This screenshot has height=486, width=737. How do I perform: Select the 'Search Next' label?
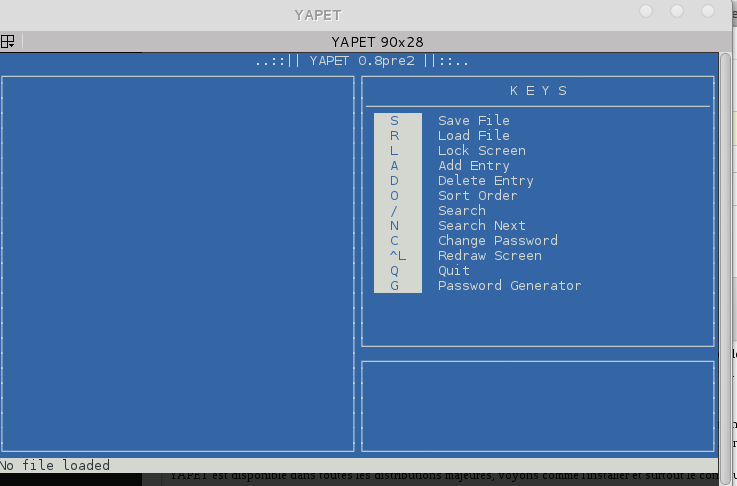click(482, 226)
